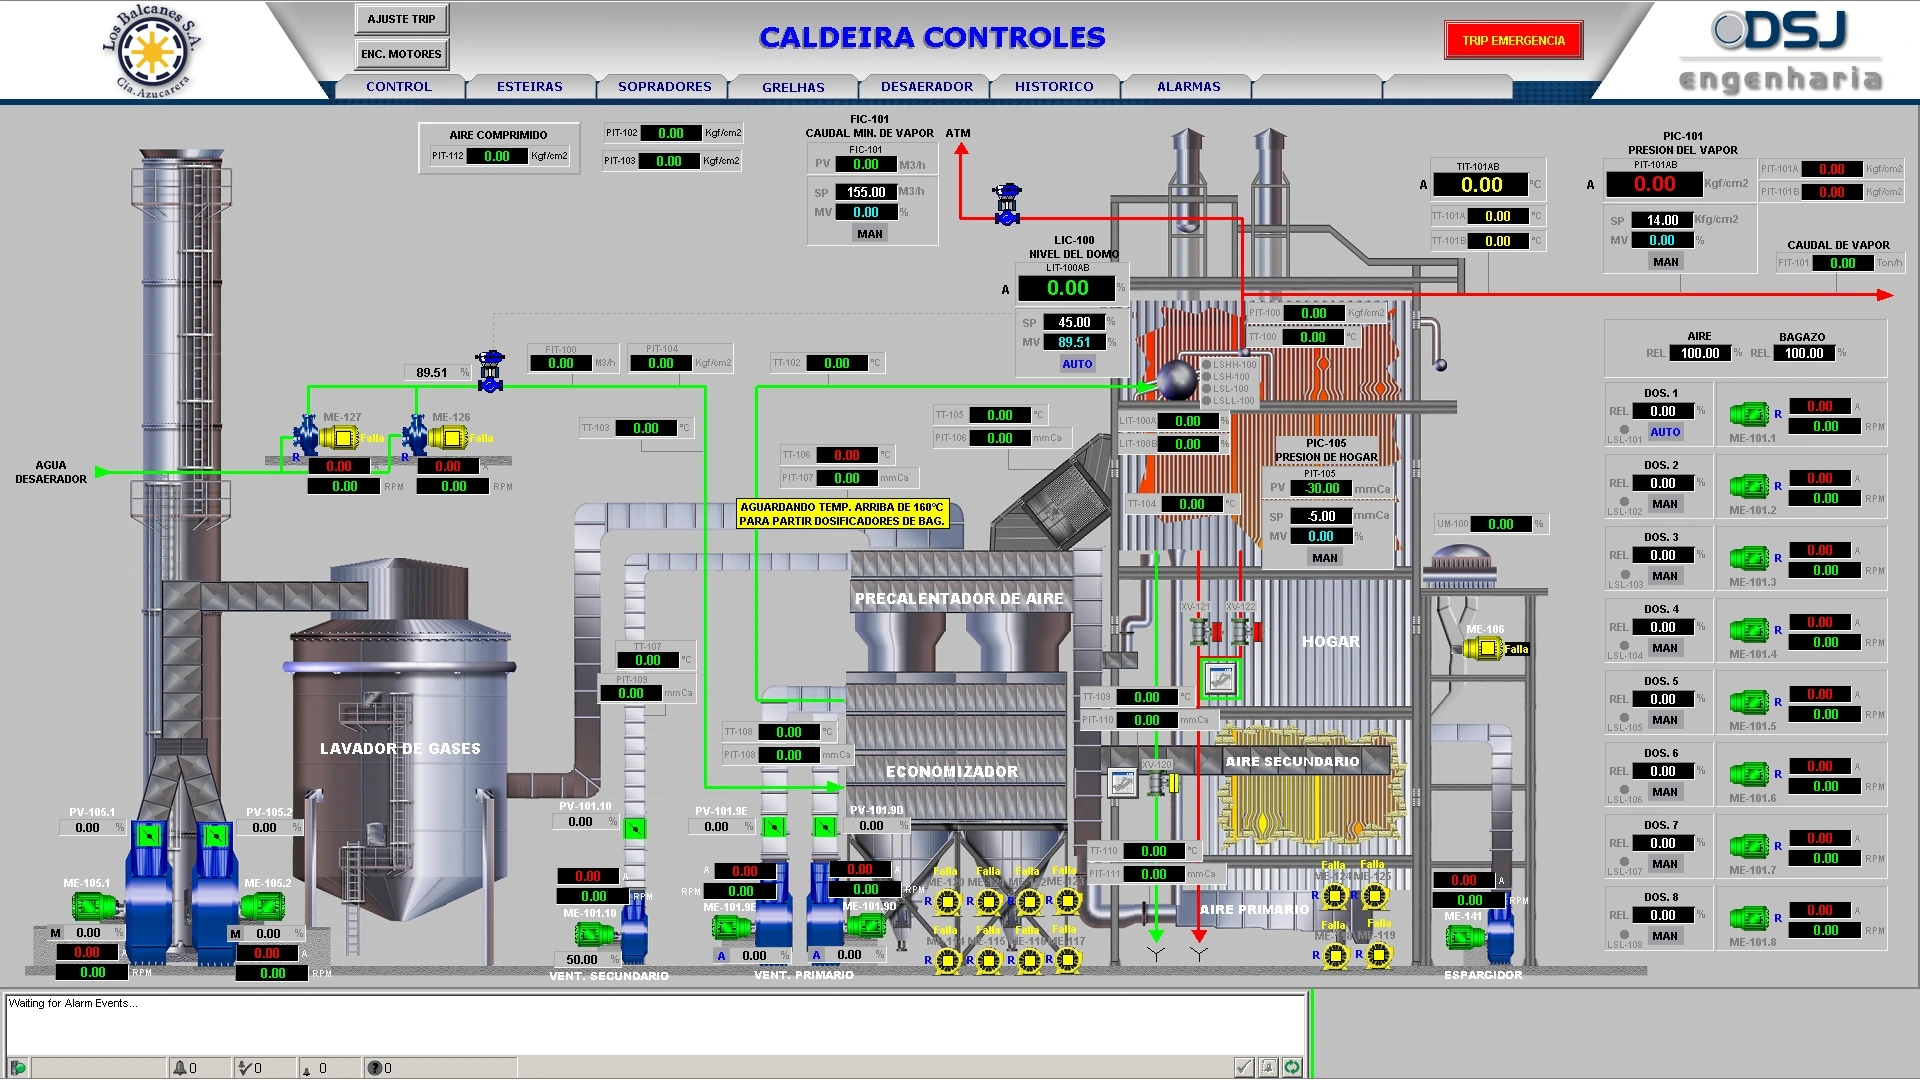Open the SOPRADORES tab
The image size is (1920, 1080).
(664, 87)
